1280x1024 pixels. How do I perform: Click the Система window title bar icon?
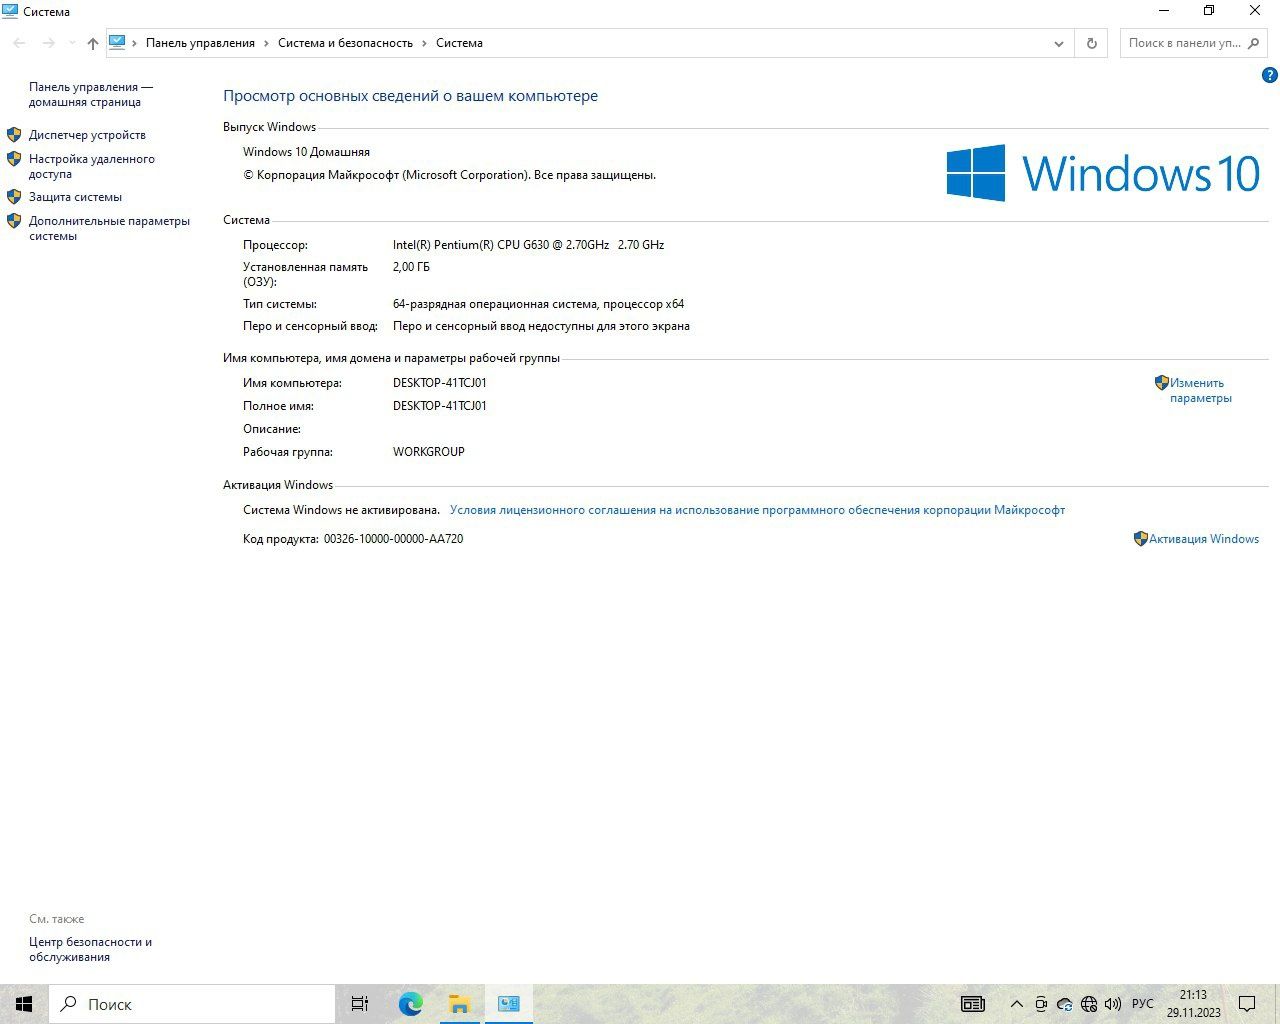tap(10, 11)
